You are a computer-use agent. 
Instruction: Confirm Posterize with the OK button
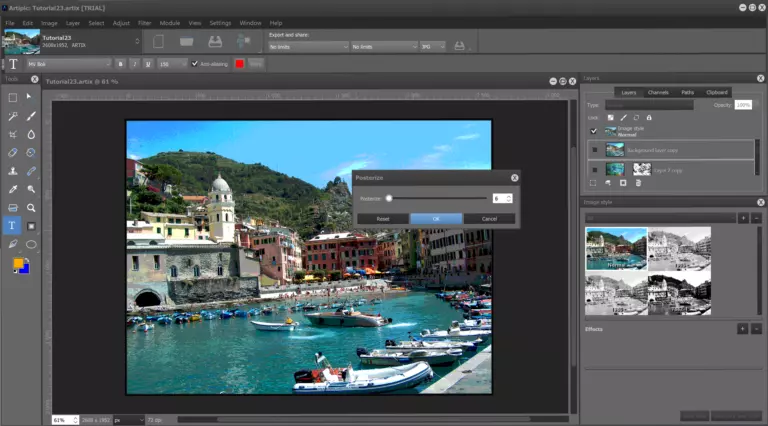[436, 218]
